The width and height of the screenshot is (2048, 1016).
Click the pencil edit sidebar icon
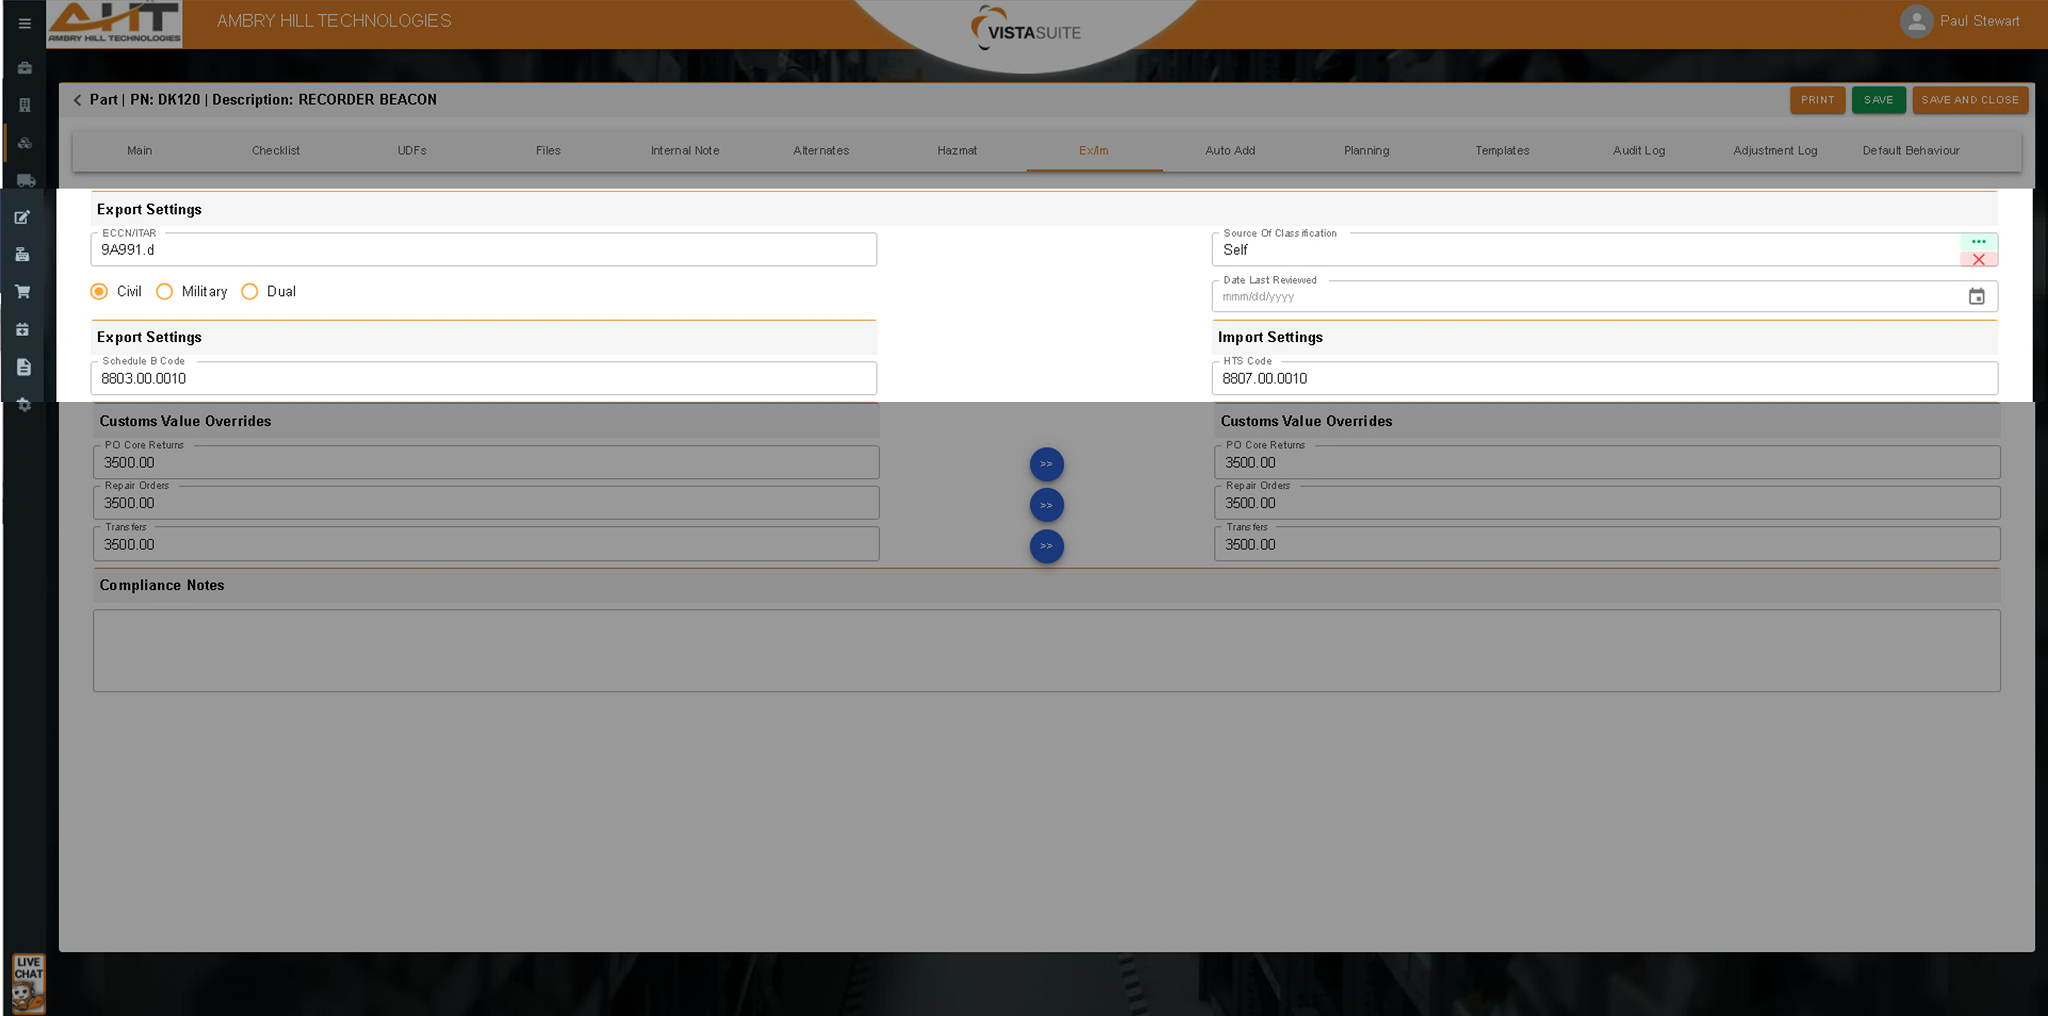pos(23,218)
